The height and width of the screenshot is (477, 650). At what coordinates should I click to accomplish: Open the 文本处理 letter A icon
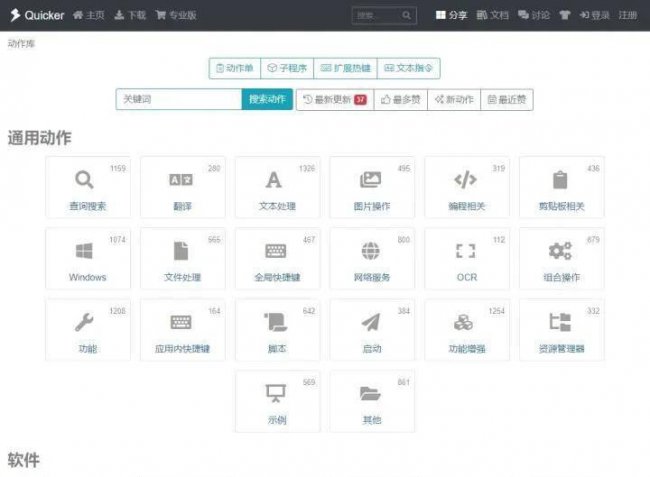click(274, 180)
